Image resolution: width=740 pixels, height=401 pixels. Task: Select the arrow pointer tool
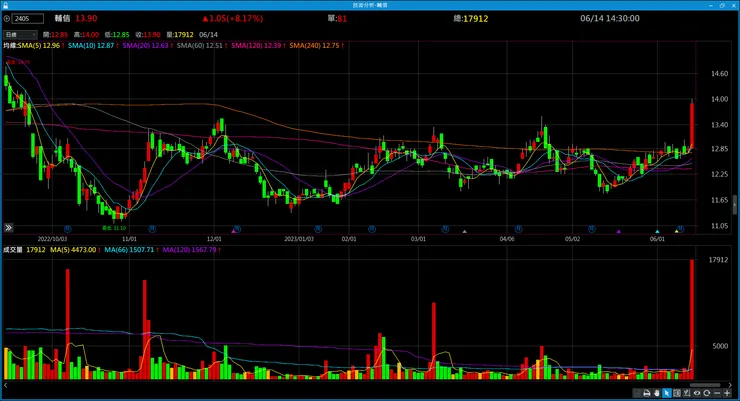pyautogui.click(x=667, y=393)
